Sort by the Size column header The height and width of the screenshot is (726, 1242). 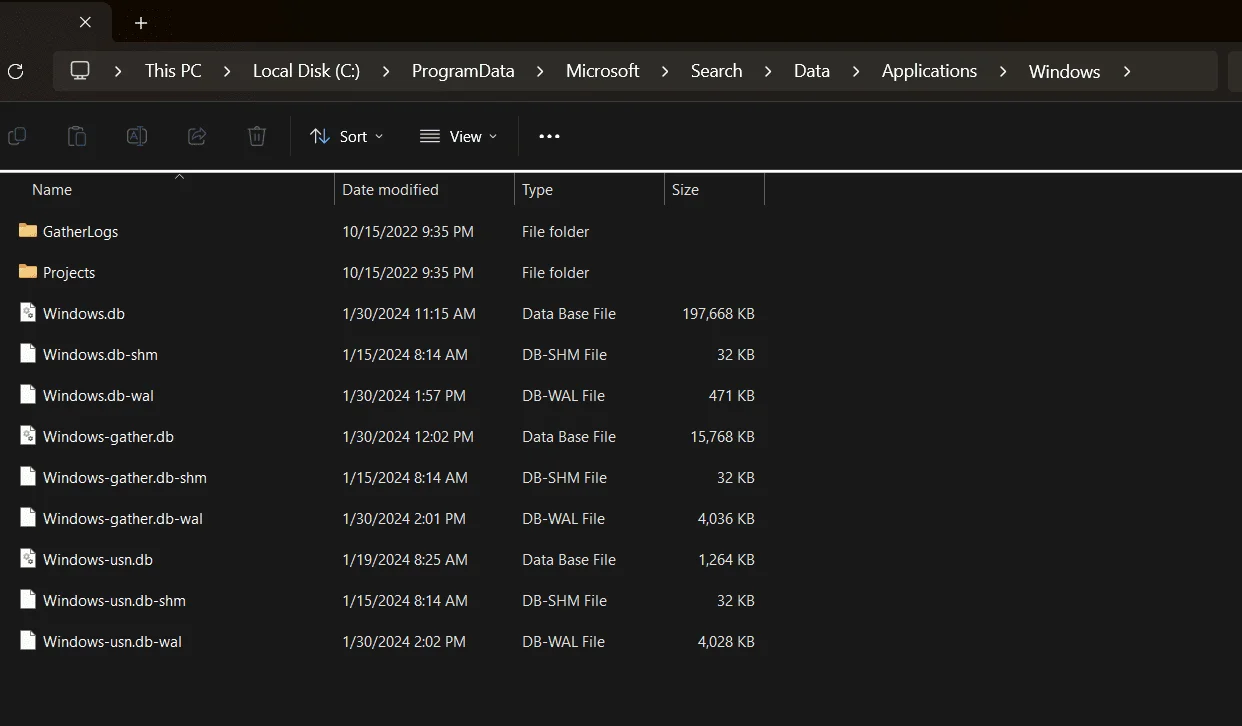point(685,189)
